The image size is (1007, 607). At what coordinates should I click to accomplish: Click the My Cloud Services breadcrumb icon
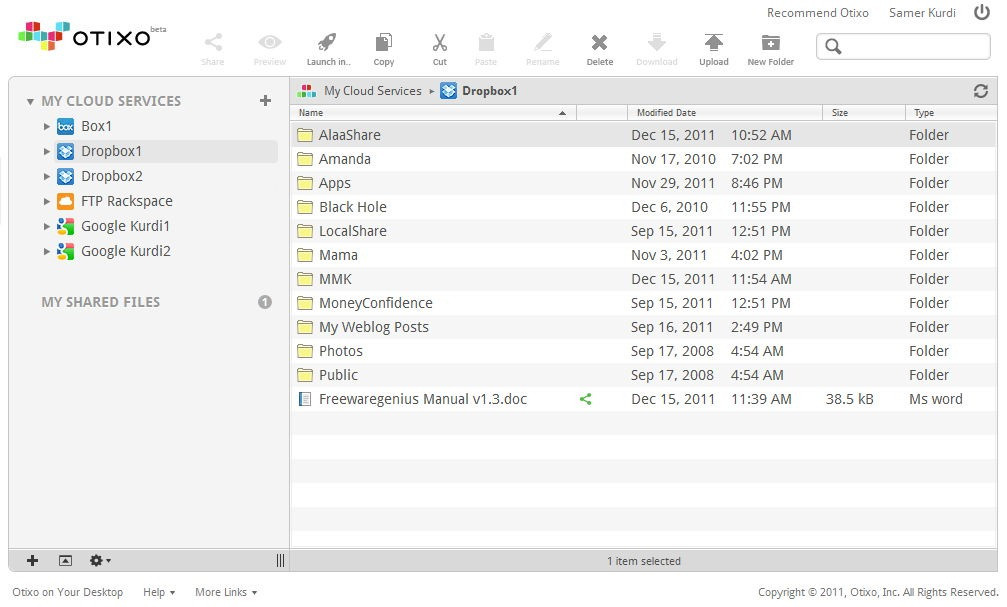click(x=306, y=91)
